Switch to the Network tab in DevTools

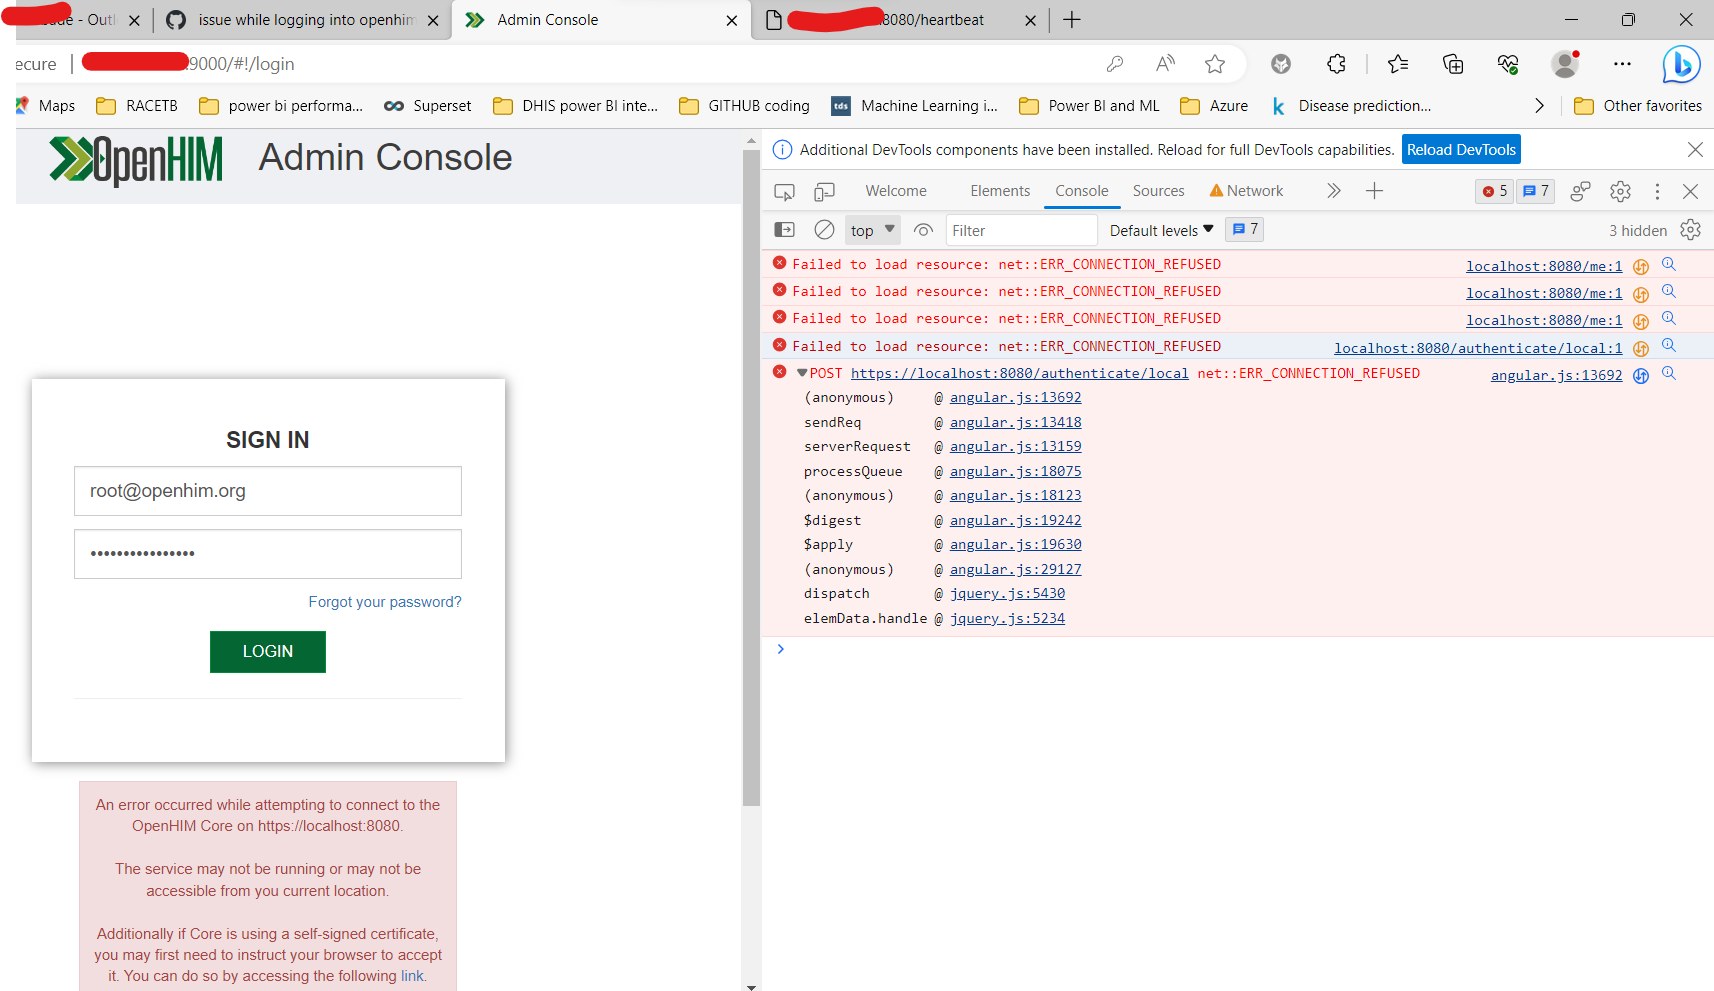(1254, 191)
